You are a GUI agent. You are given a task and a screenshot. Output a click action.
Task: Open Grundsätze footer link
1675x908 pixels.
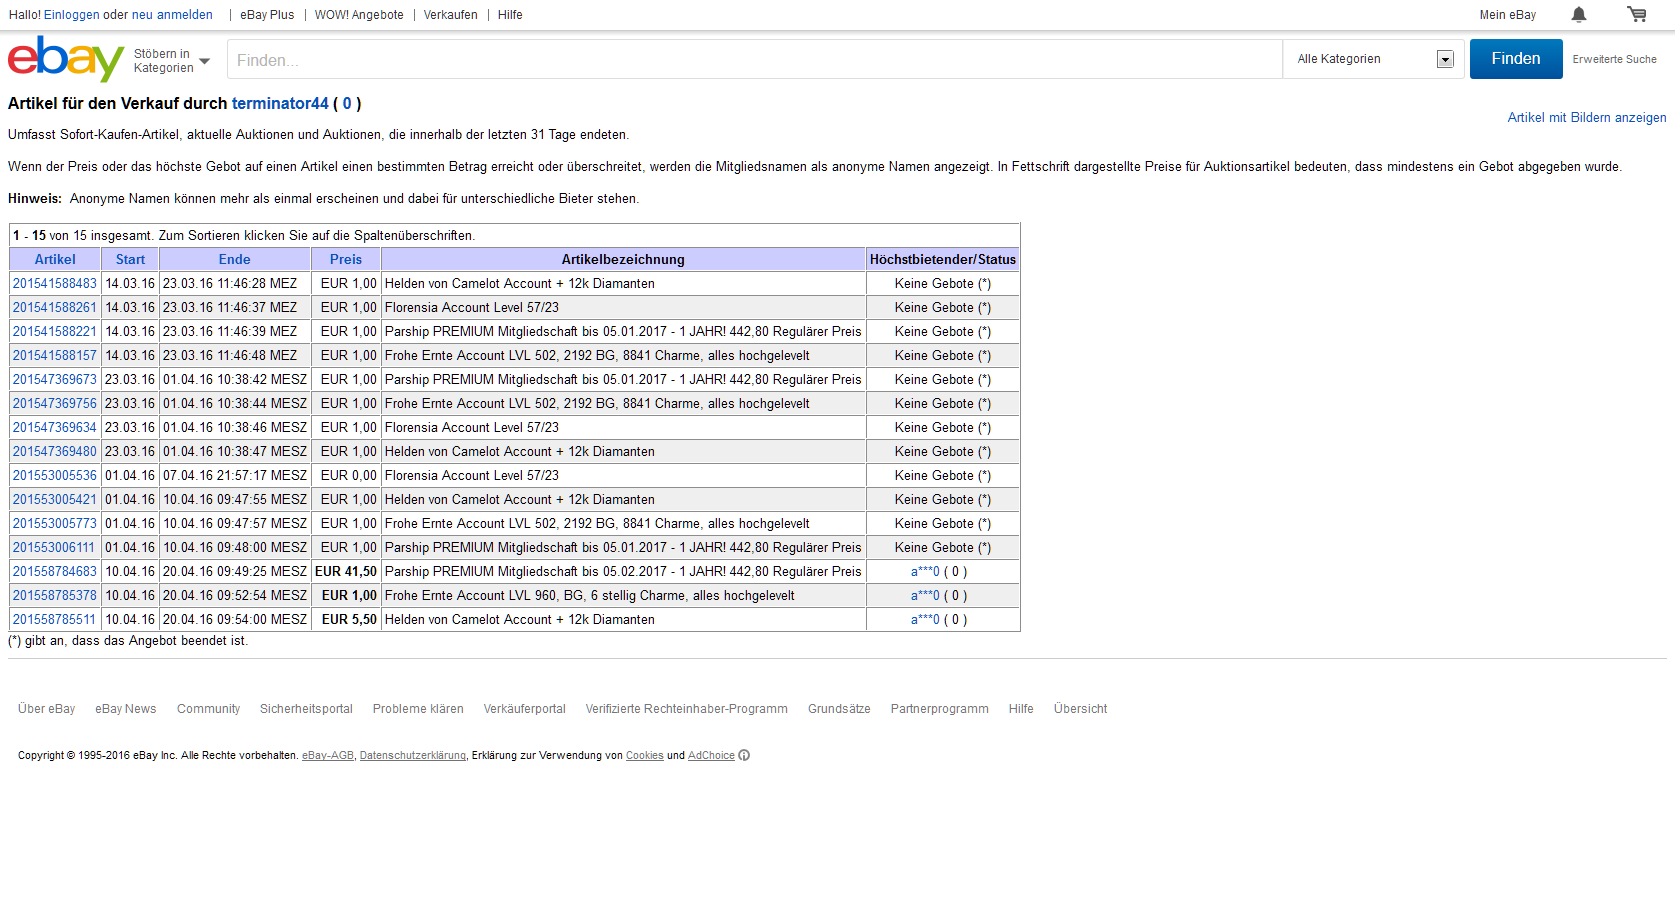(x=839, y=709)
